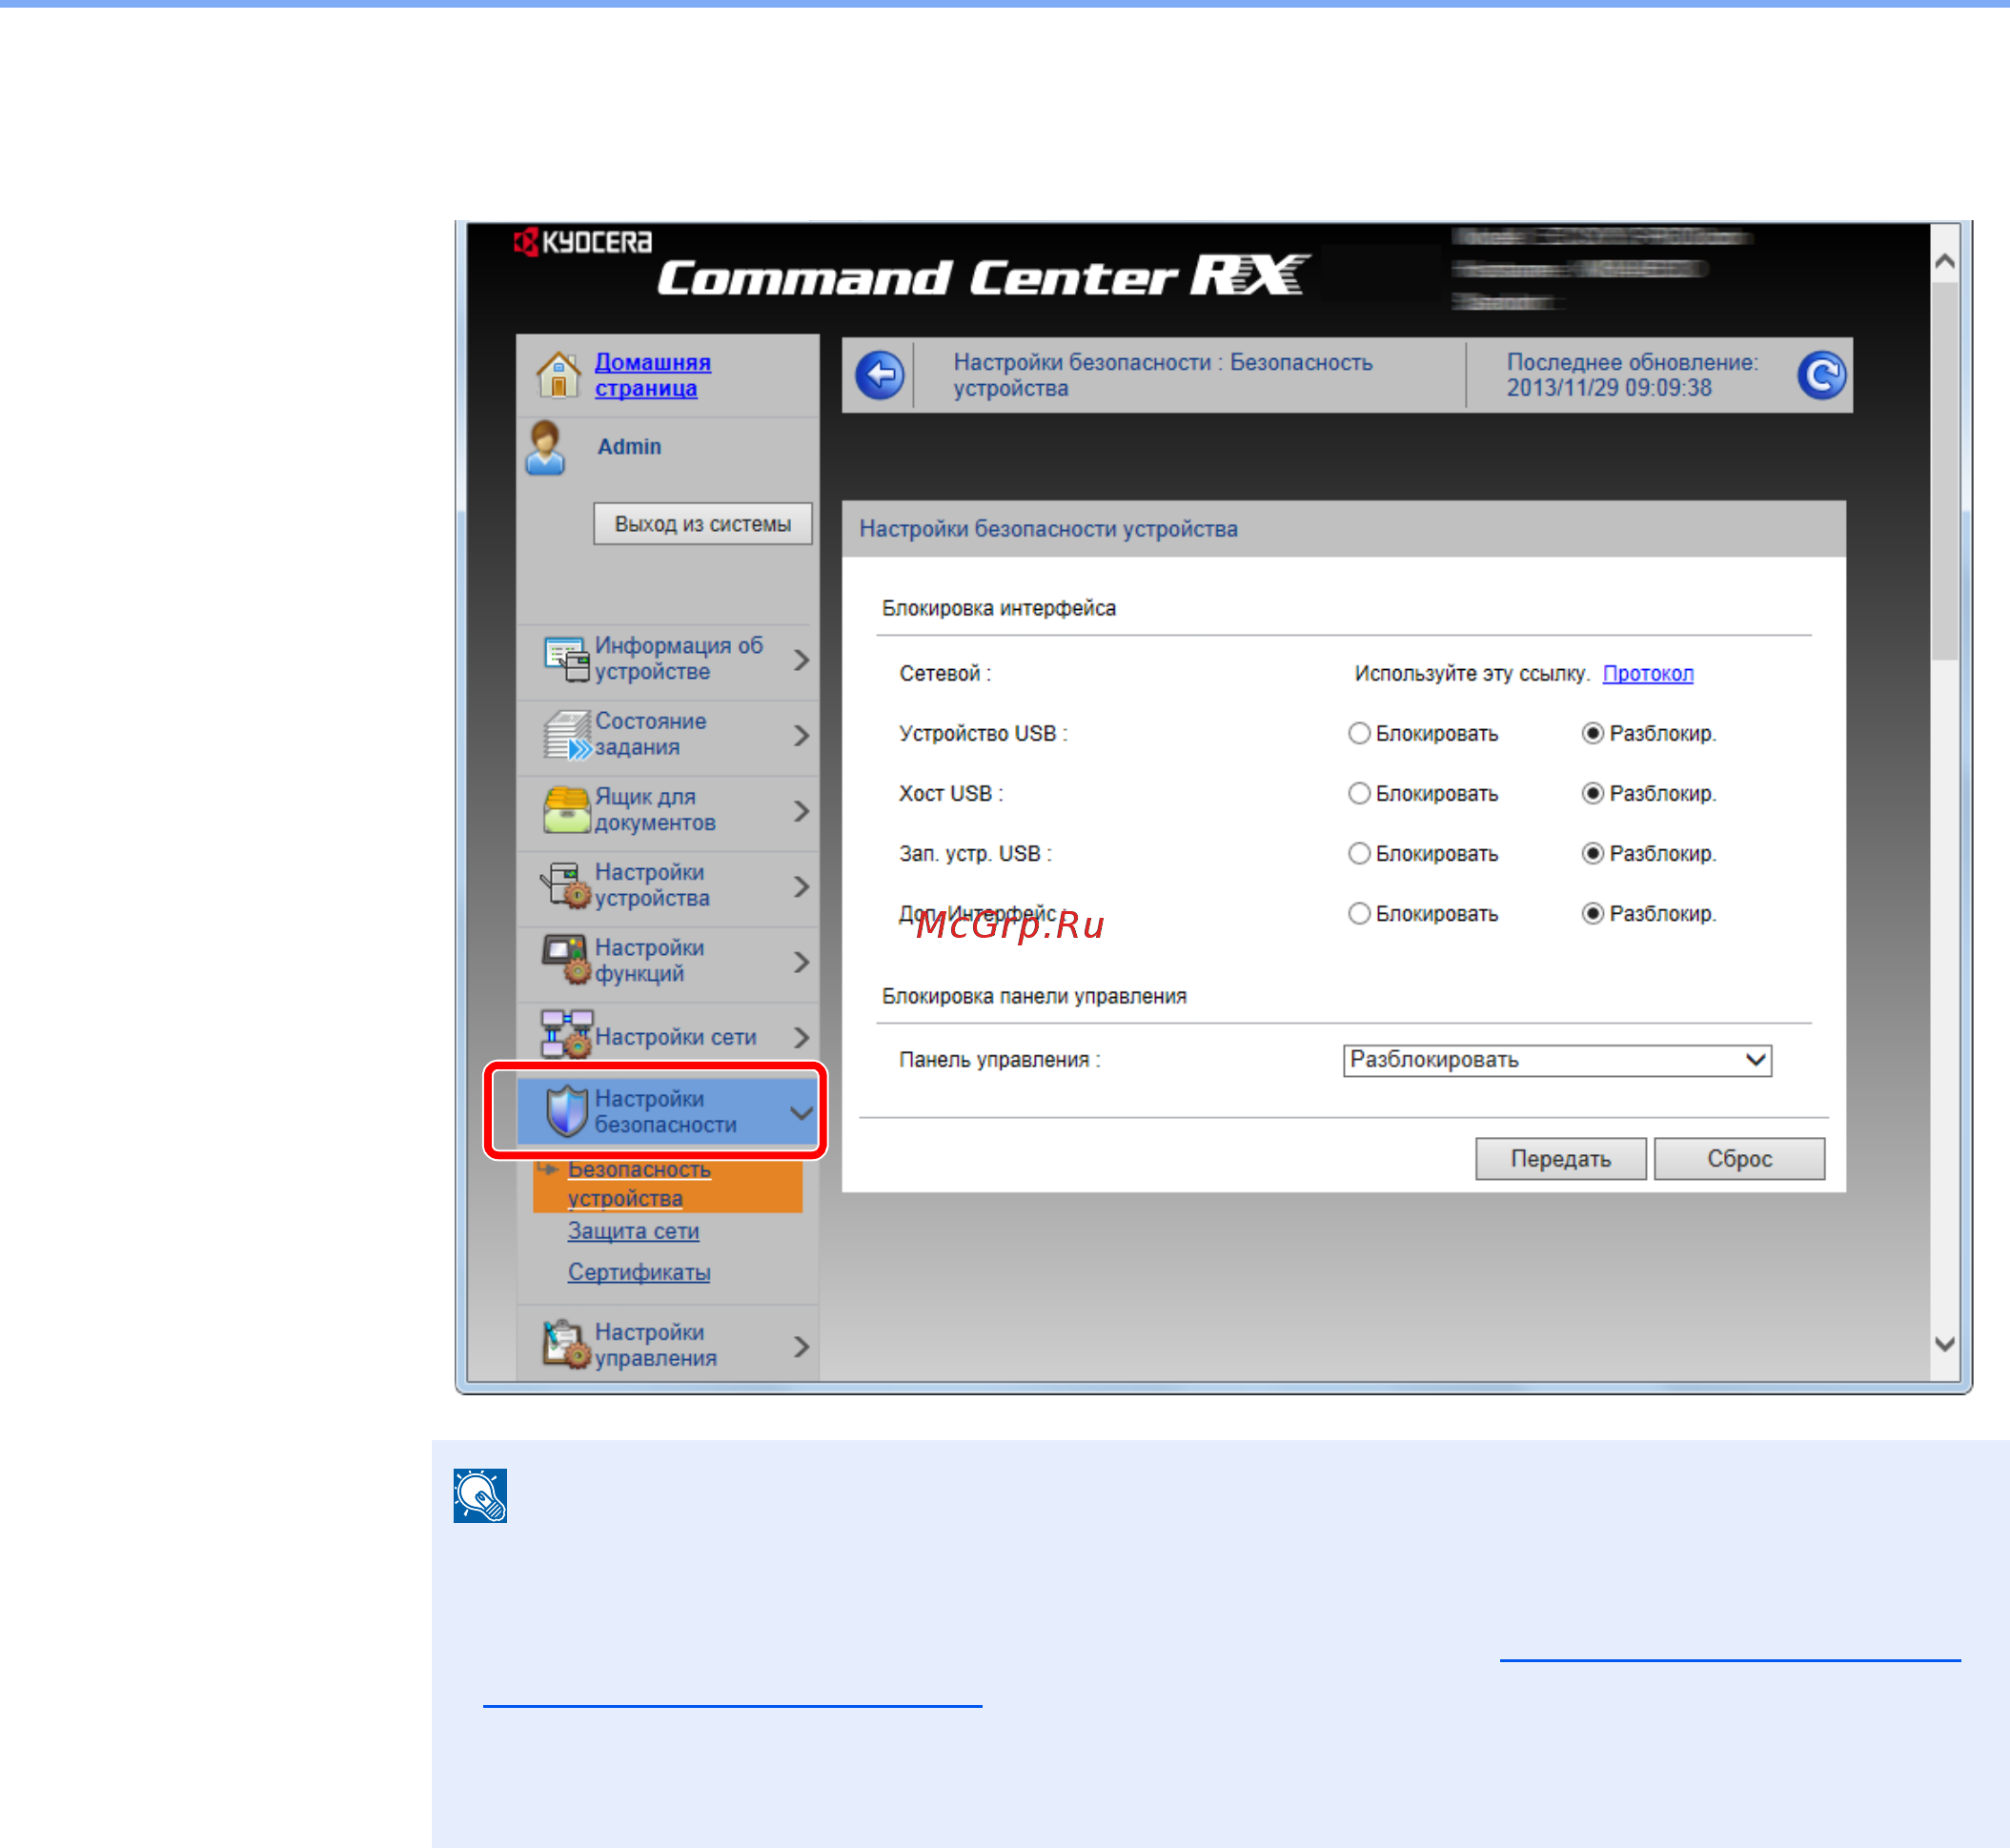Click the device settings gear icon
This screenshot has height=1848, width=2010.
pyautogui.click(x=566, y=886)
